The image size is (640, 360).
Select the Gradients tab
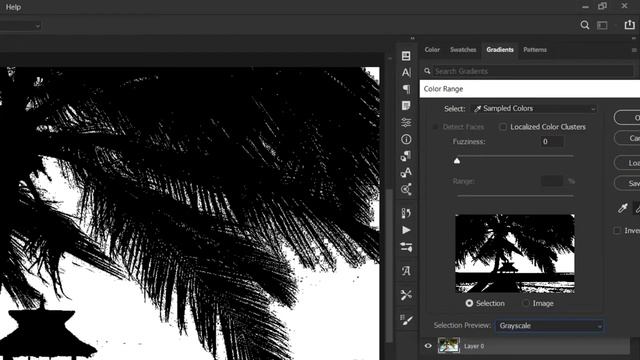point(500,50)
